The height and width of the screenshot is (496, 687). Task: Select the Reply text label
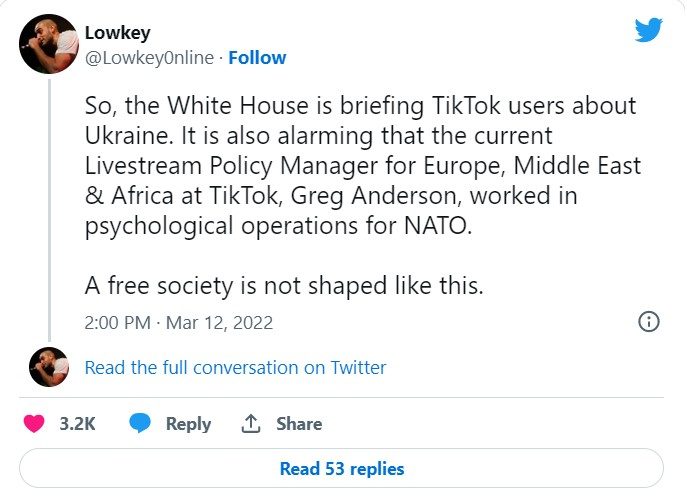[x=188, y=424]
